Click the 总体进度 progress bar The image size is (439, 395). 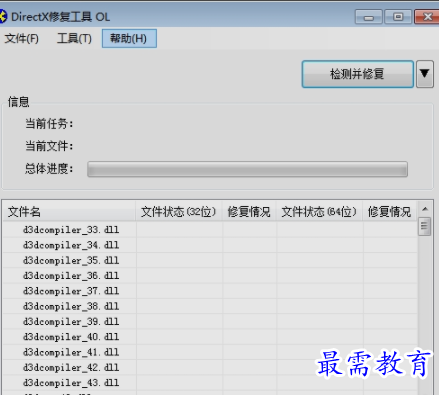247,169
